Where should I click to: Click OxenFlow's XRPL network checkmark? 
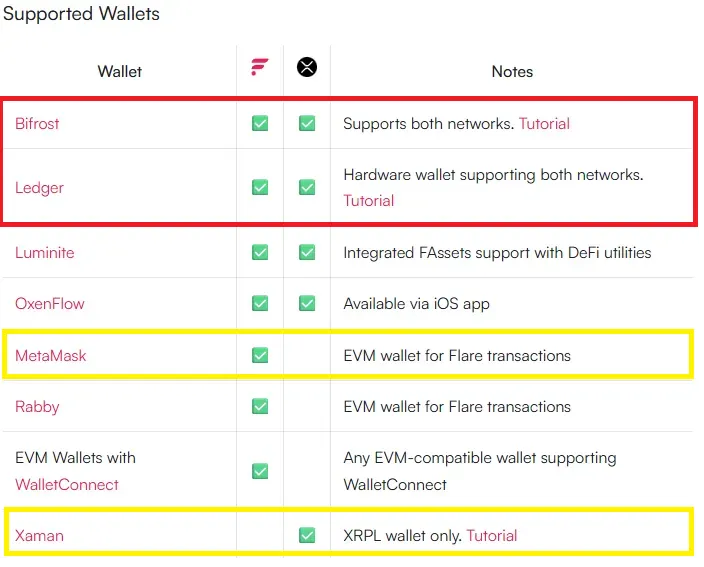pos(307,303)
